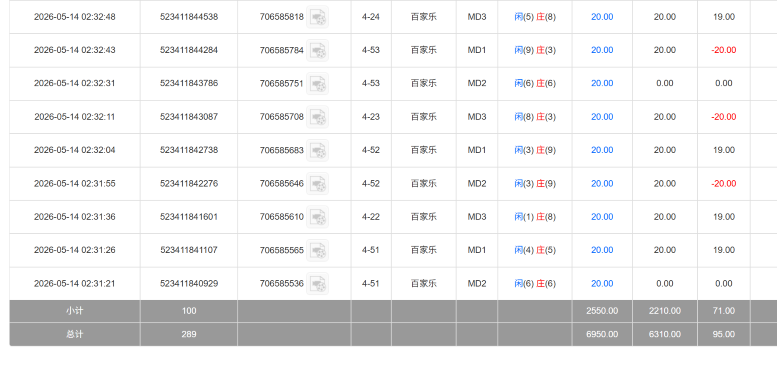Click bet amount 20.00 in 02:32:31 row
The width and height of the screenshot is (777, 366).
click(x=602, y=83)
